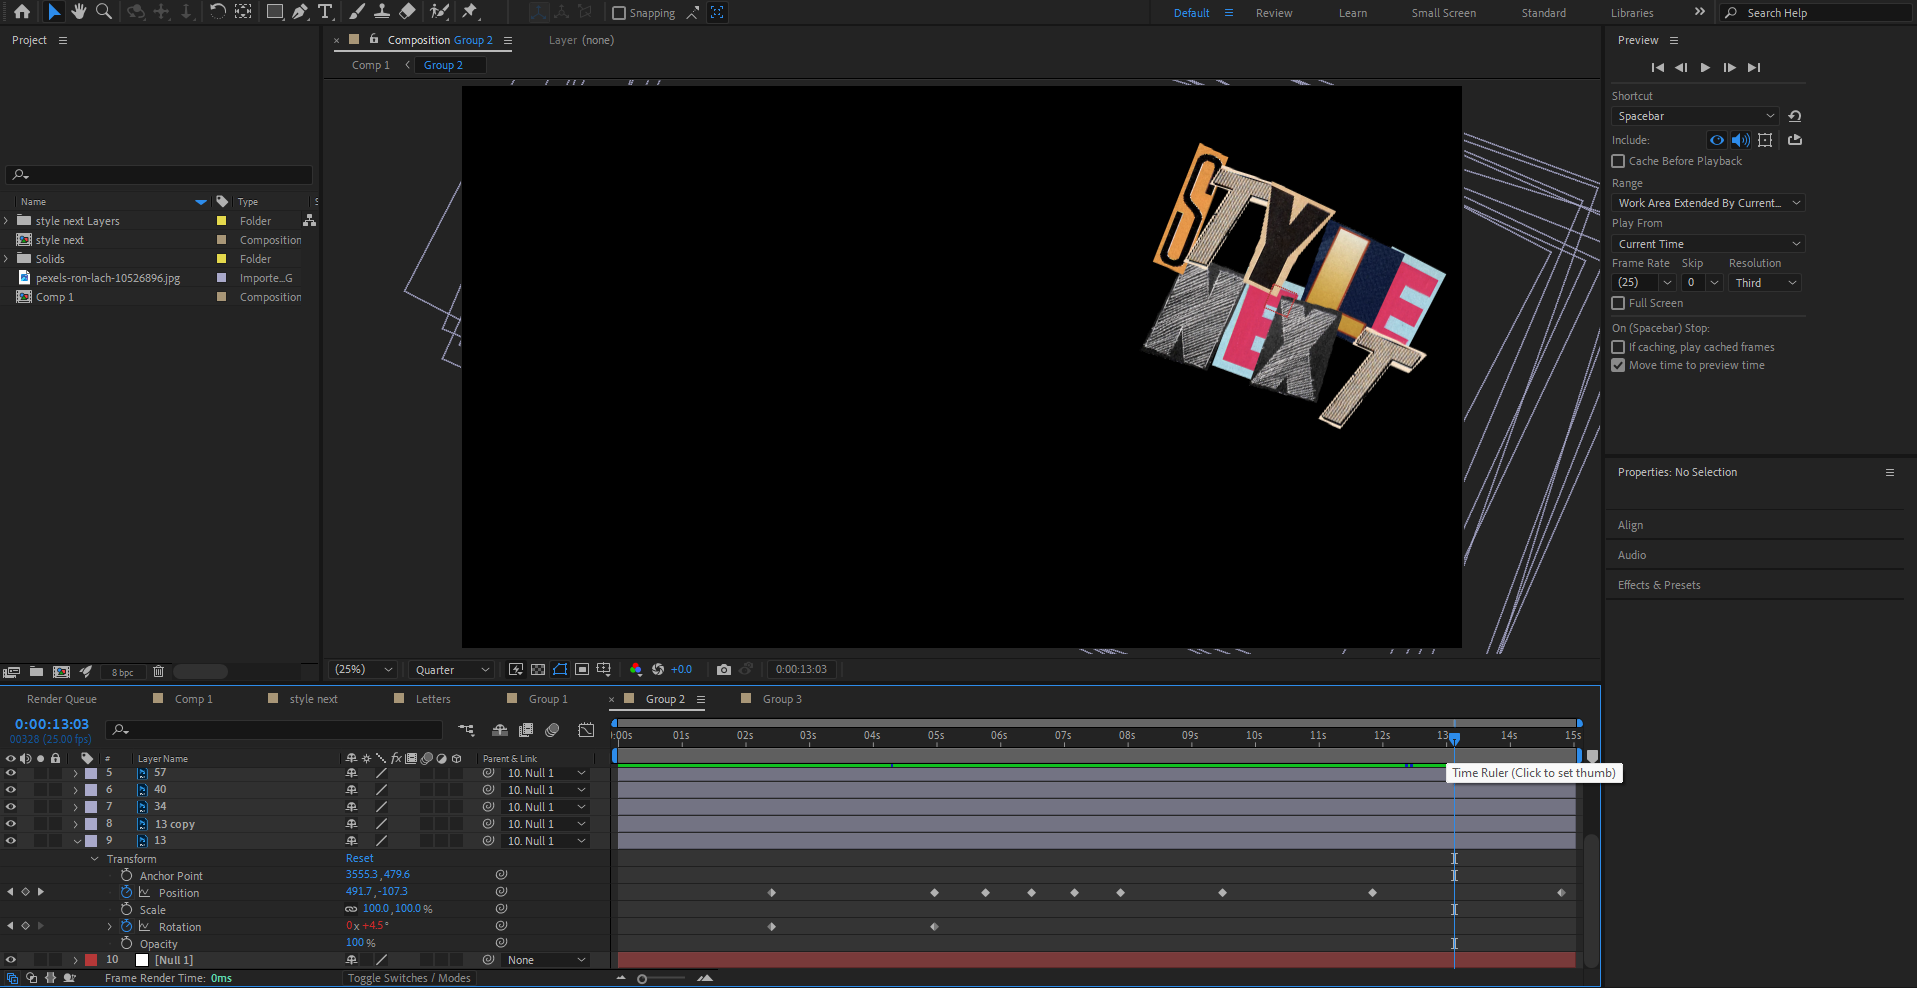The image size is (1917, 988).
Task: Click the Home icon in the toolbar
Action: pyautogui.click(x=22, y=12)
